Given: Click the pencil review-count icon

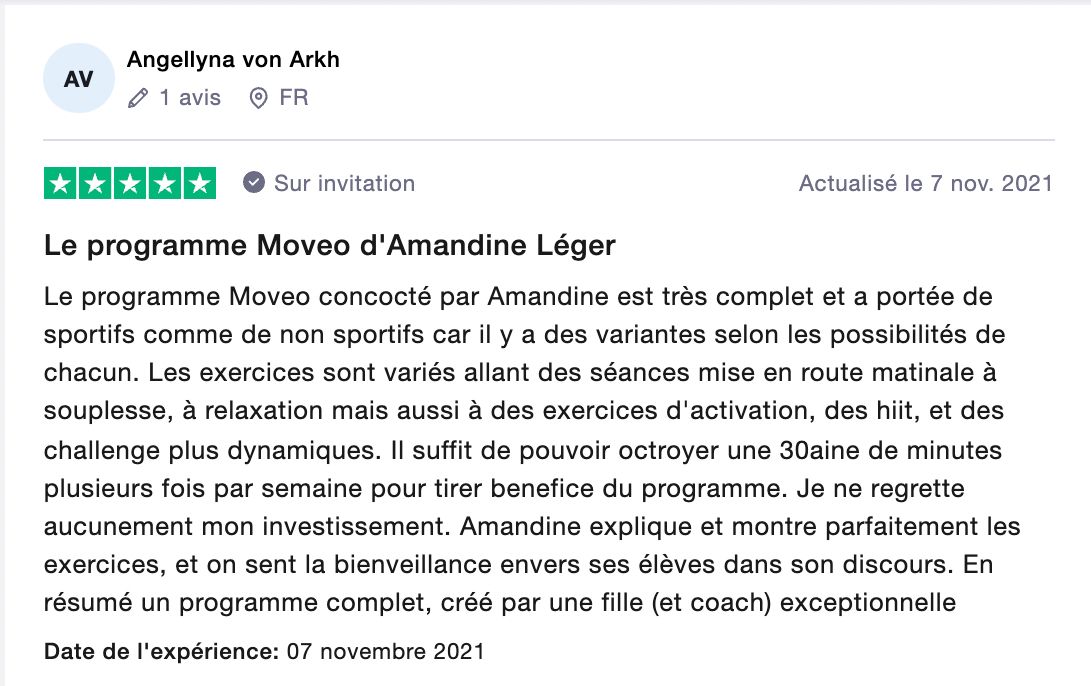Looking at the screenshot, I should (138, 98).
